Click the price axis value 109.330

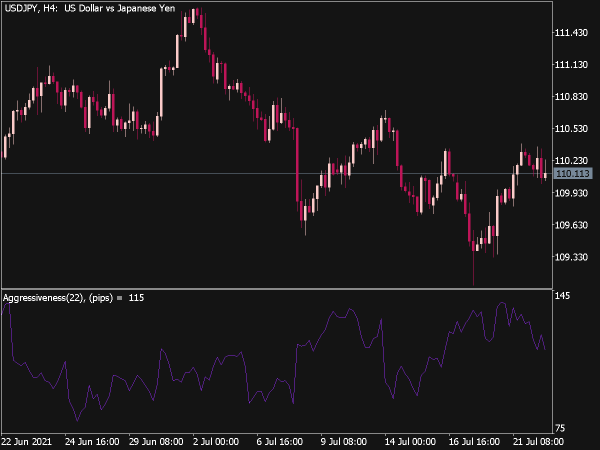[x=571, y=257]
